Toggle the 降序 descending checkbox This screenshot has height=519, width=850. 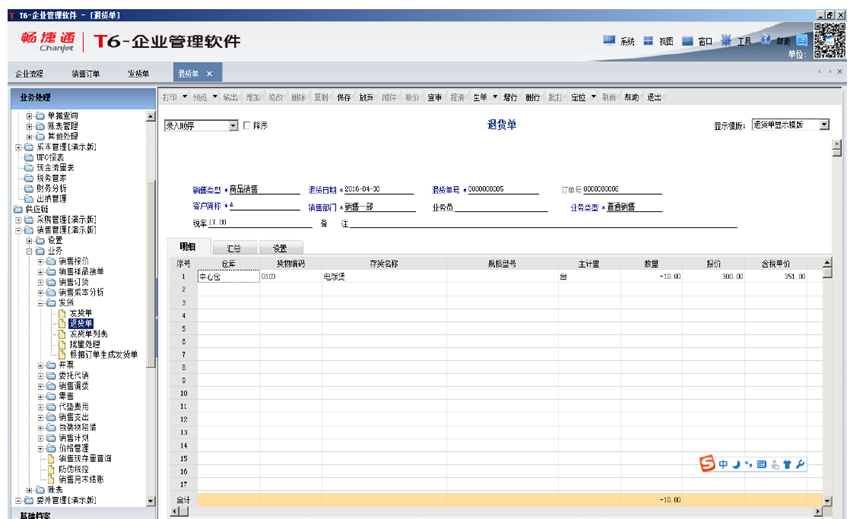(x=247, y=125)
